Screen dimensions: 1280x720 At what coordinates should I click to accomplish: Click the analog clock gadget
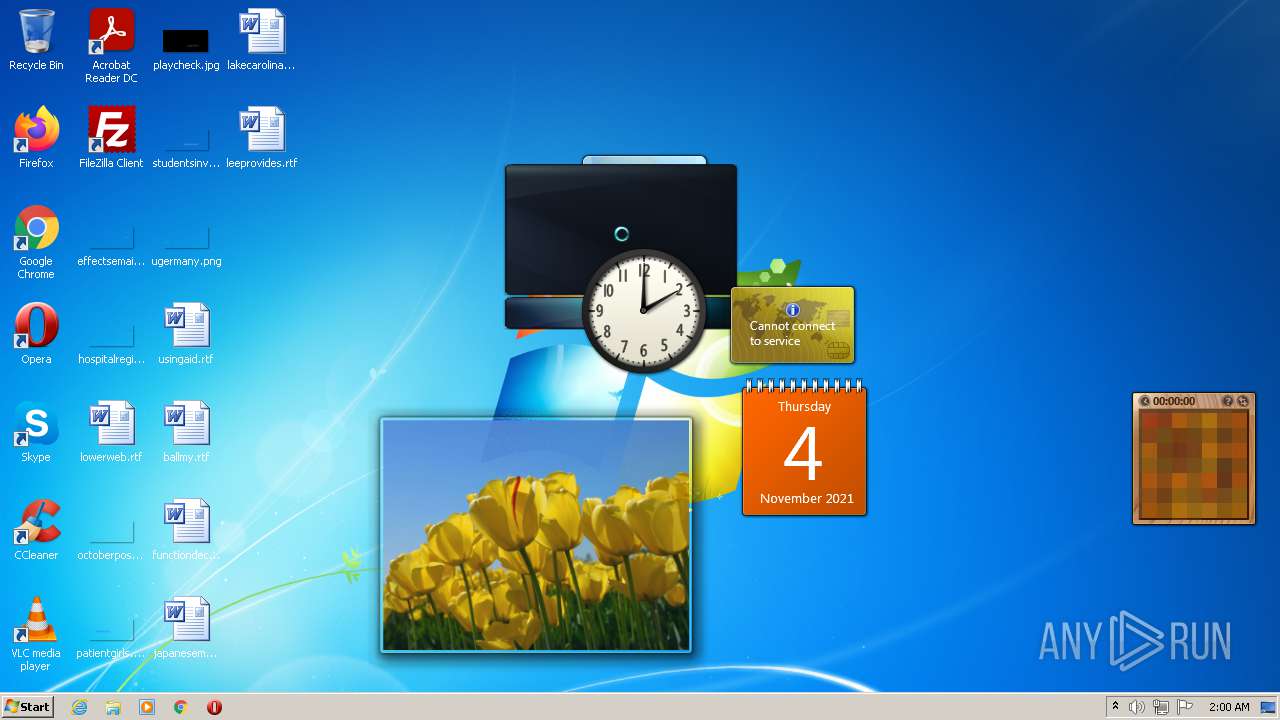coord(644,310)
